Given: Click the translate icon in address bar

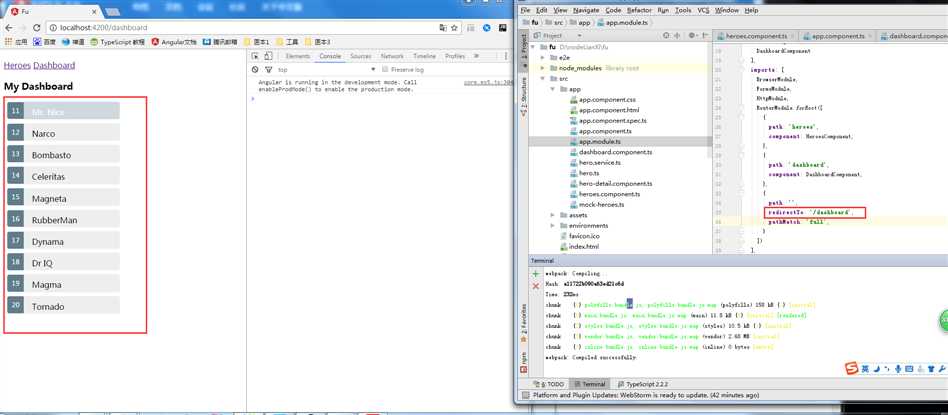Looking at the screenshot, I should click(443, 28).
